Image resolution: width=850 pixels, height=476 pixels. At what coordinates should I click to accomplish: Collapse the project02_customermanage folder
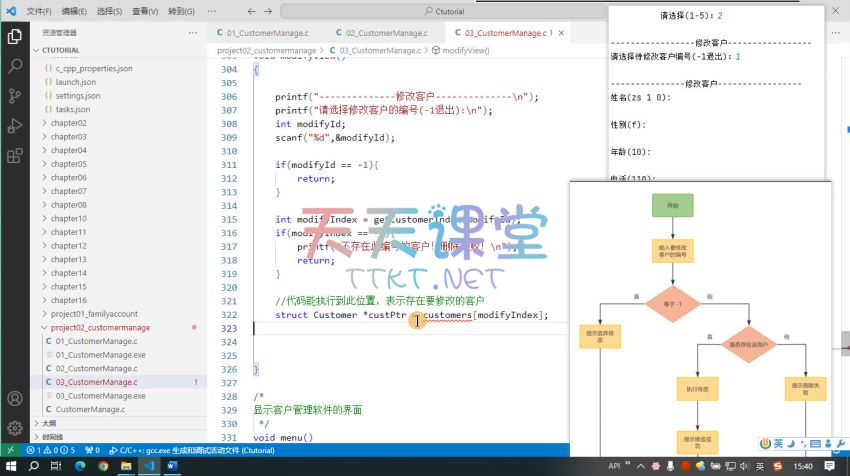[99, 327]
